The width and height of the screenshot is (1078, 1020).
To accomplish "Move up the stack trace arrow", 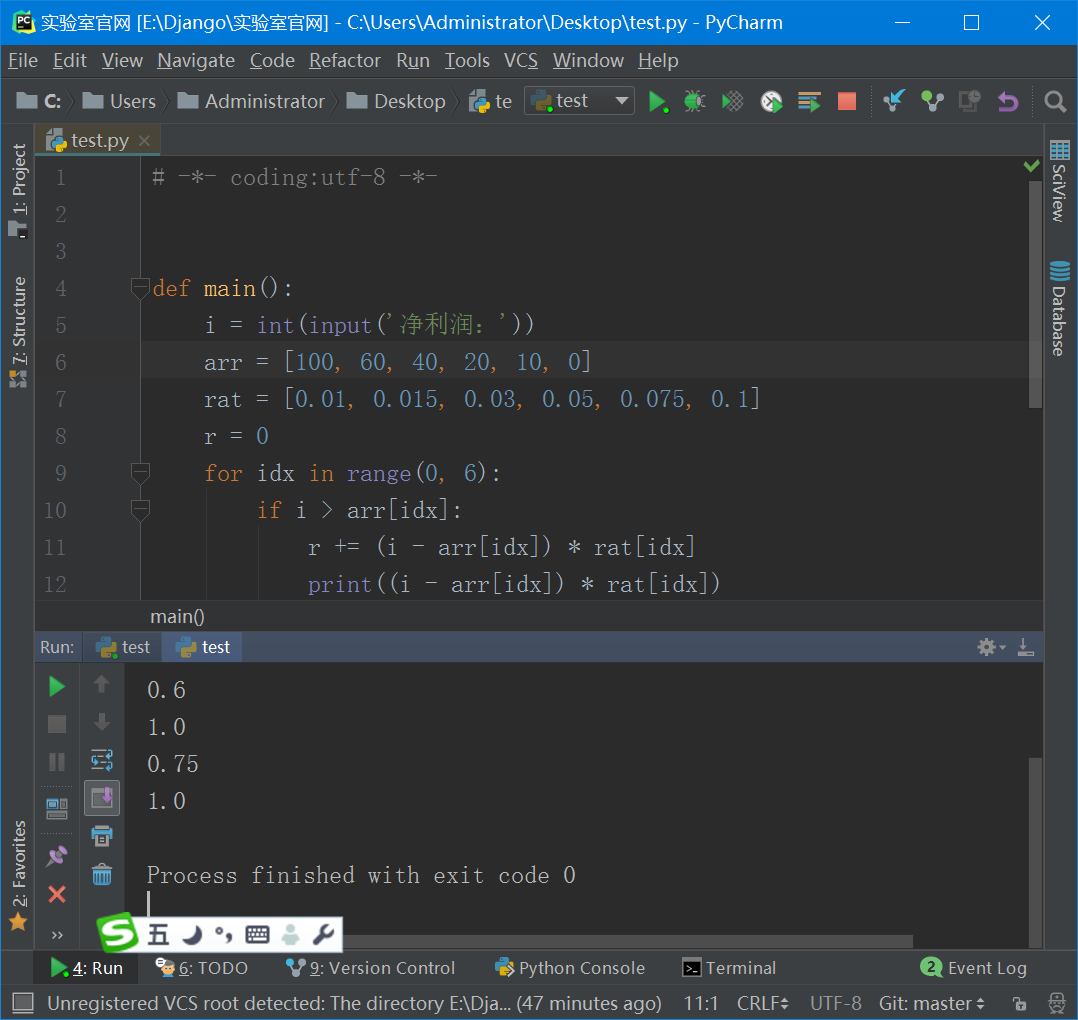I will click(102, 683).
